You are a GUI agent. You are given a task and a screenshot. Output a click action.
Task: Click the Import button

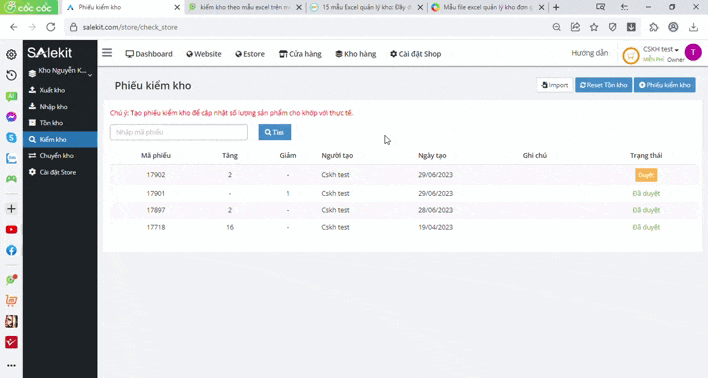click(554, 85)
